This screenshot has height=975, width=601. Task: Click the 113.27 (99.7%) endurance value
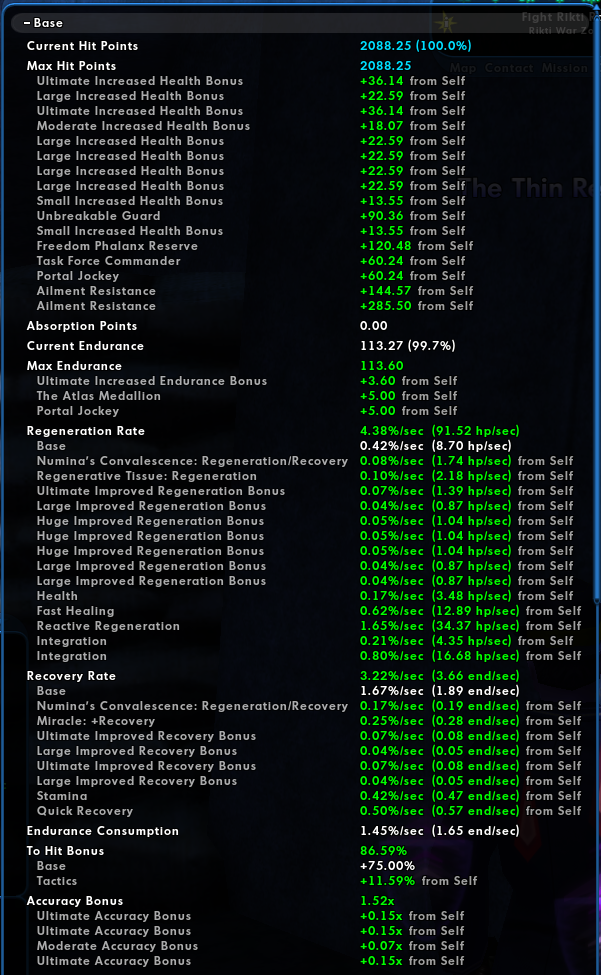coord(408,346)
